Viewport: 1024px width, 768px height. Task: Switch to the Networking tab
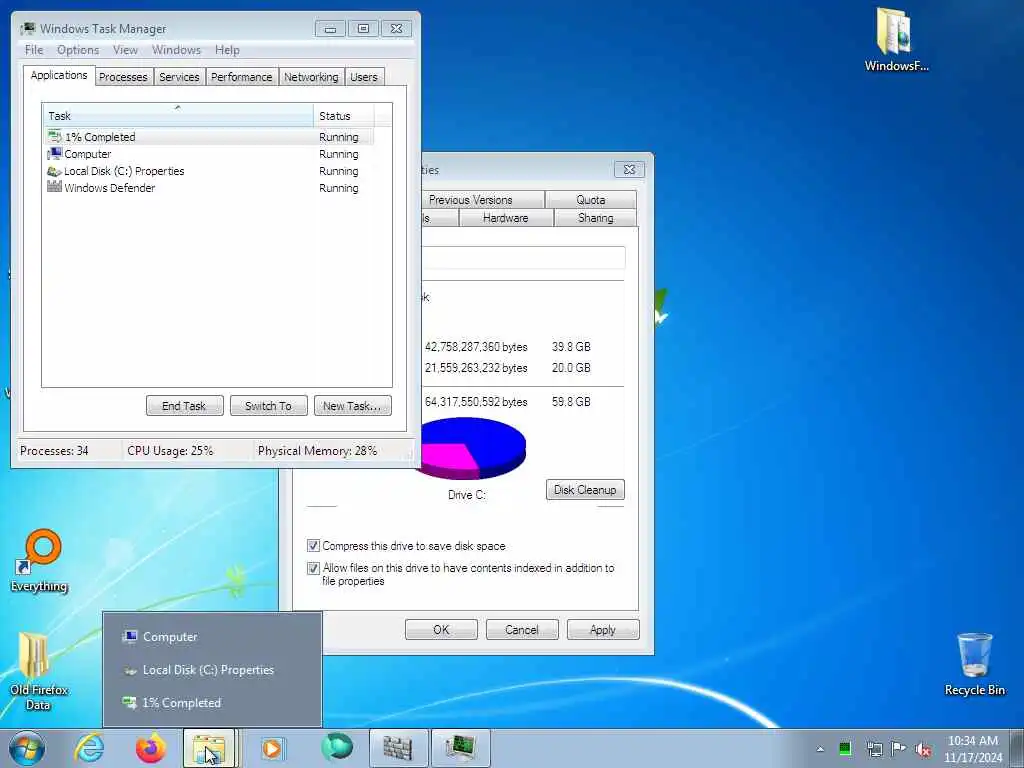(311, 77)
